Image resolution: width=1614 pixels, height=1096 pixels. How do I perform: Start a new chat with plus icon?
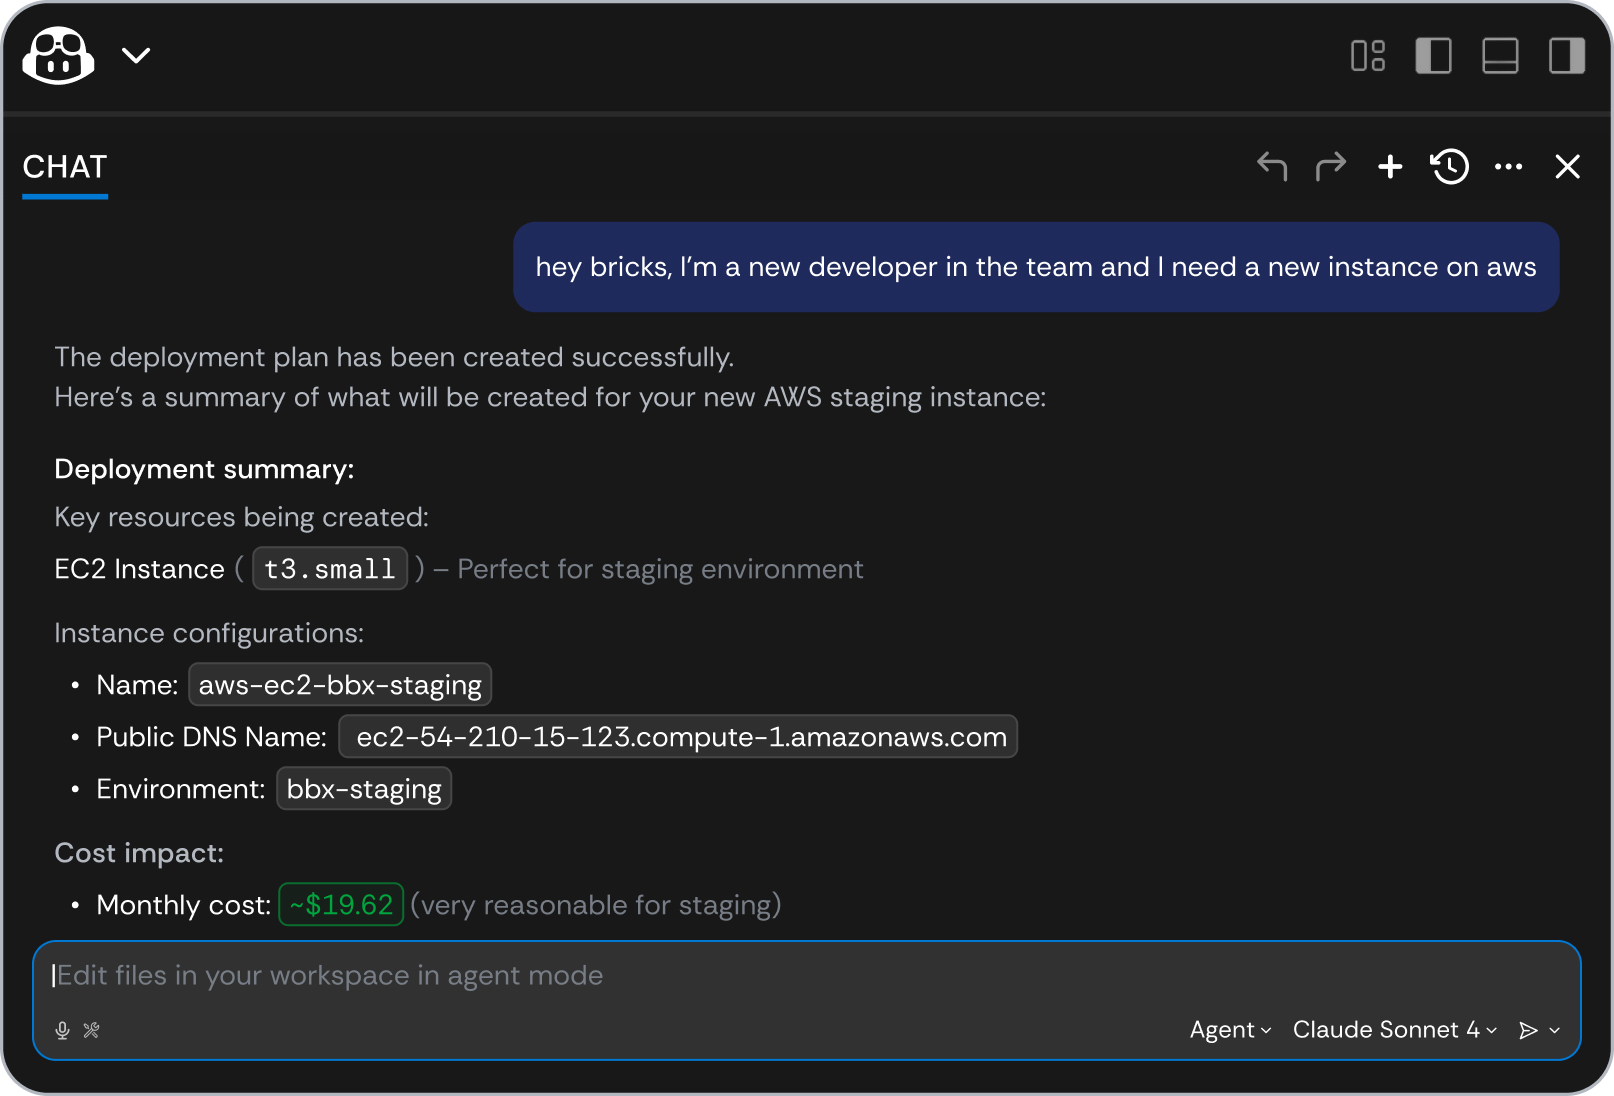pos(1390,166)
